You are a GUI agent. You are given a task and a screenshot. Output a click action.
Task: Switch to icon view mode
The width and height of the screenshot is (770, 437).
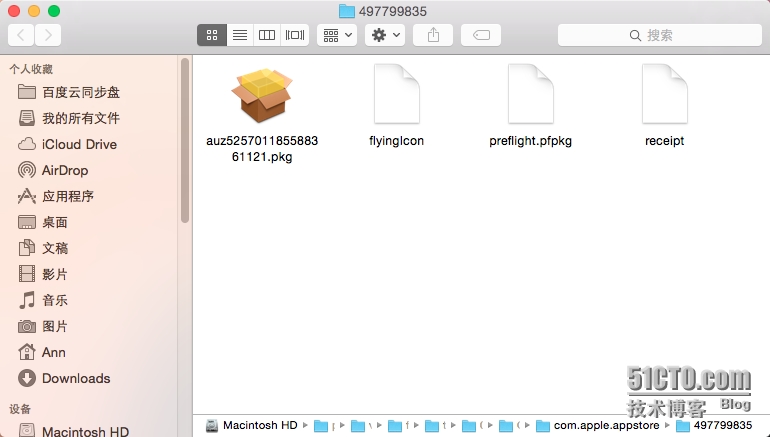211,35
